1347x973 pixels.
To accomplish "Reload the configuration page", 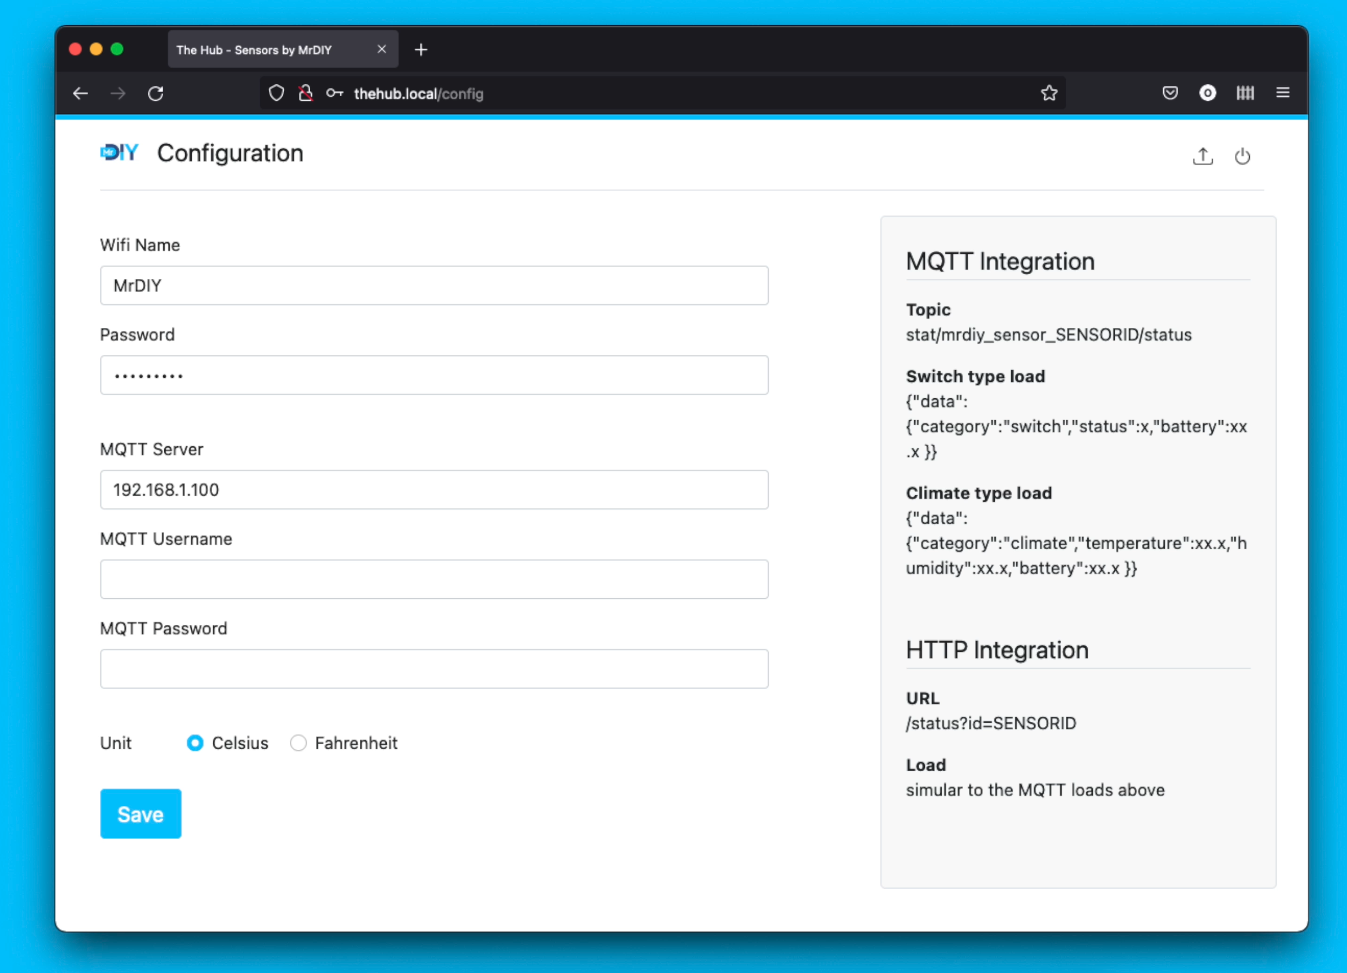I will [155, 93].
